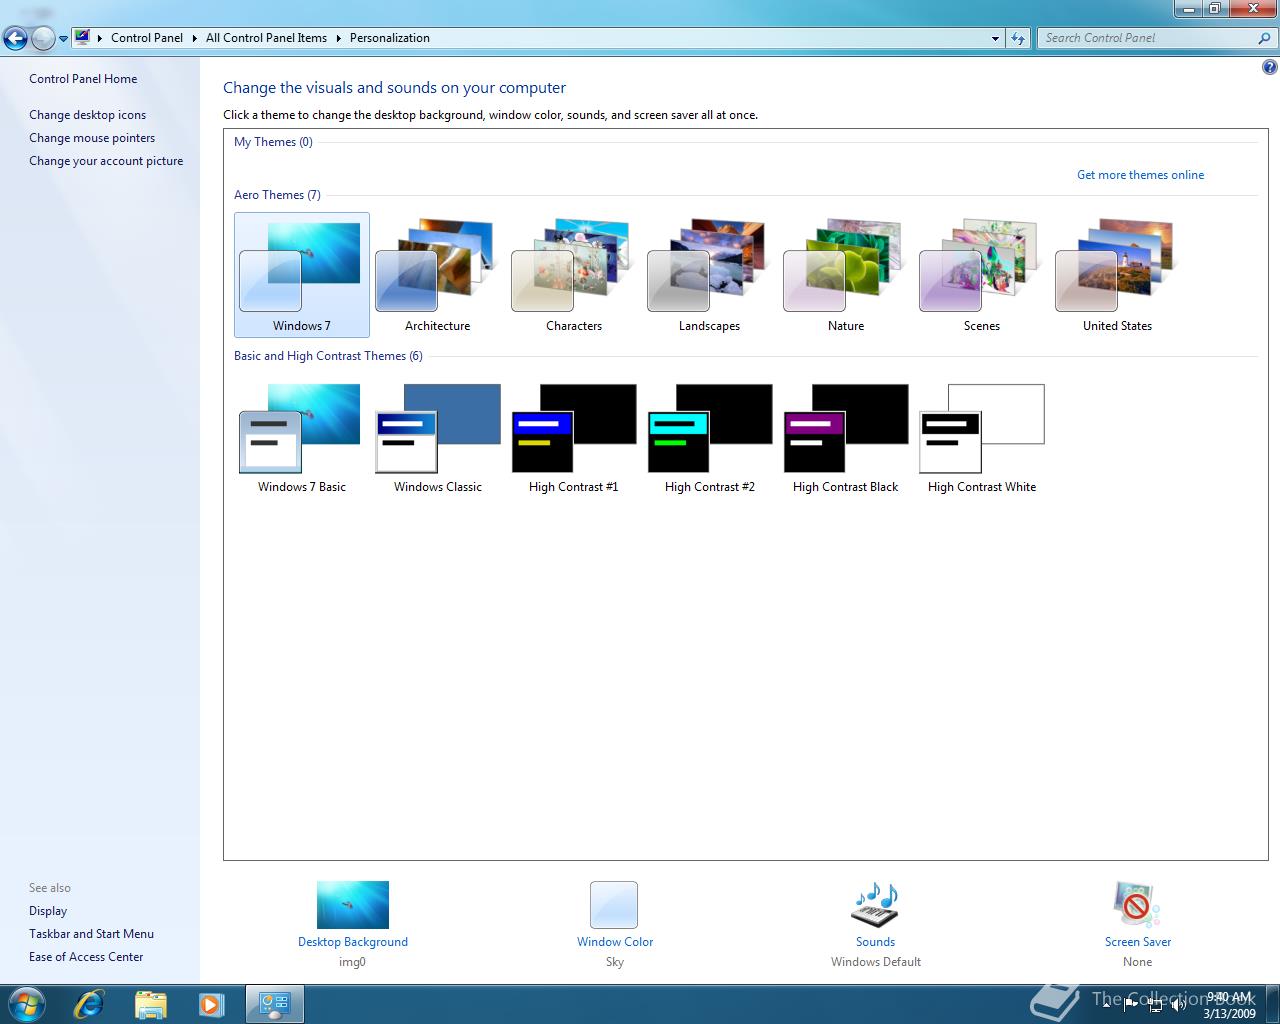
Task: Select the United States theme
Action: [1117, 275]
